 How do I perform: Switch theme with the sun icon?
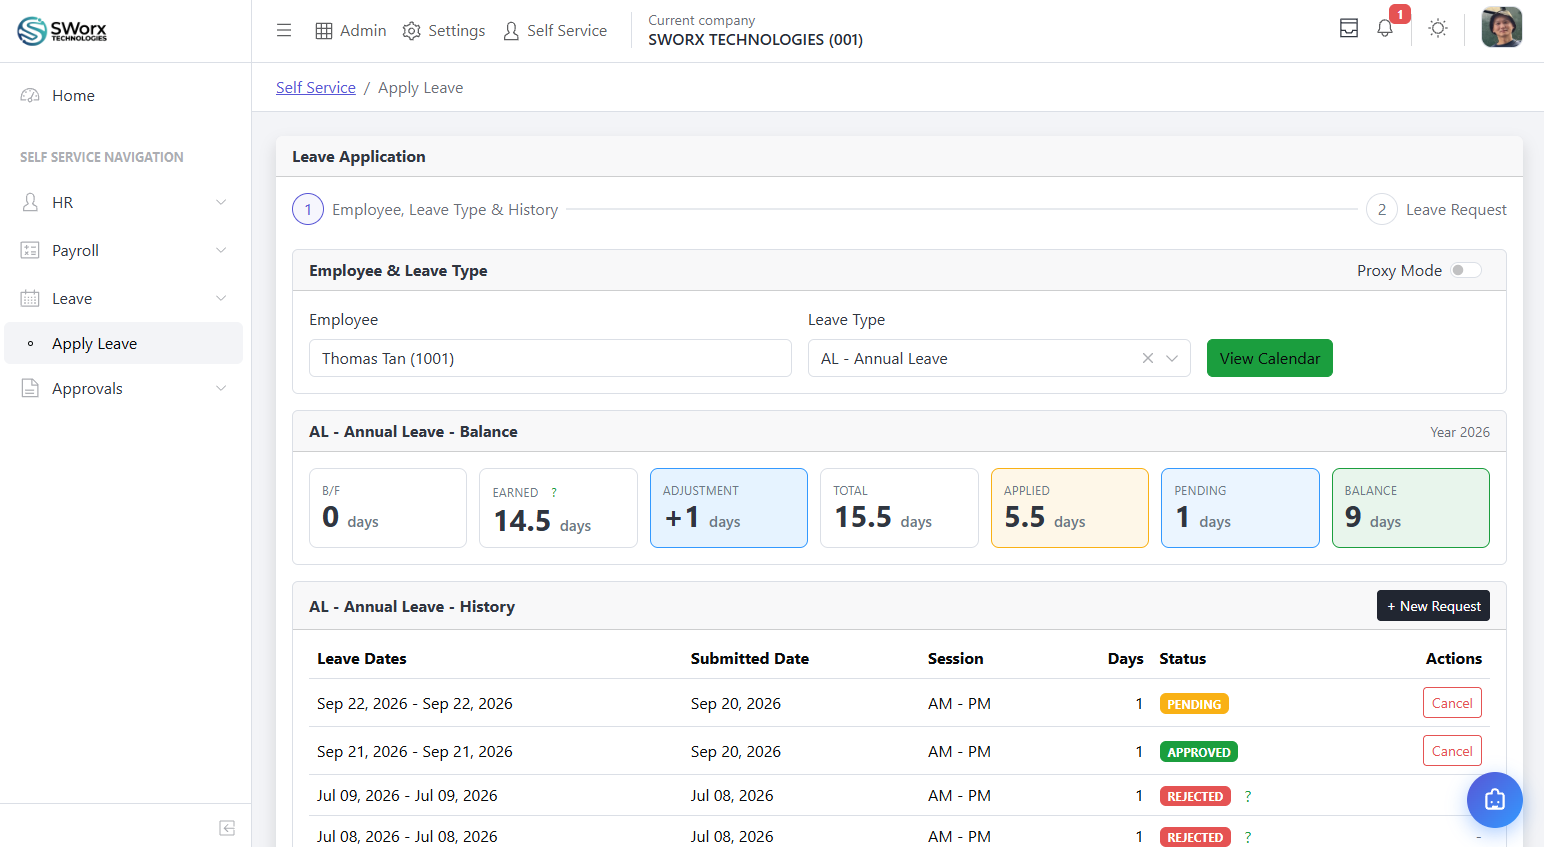pos(1438,28)
